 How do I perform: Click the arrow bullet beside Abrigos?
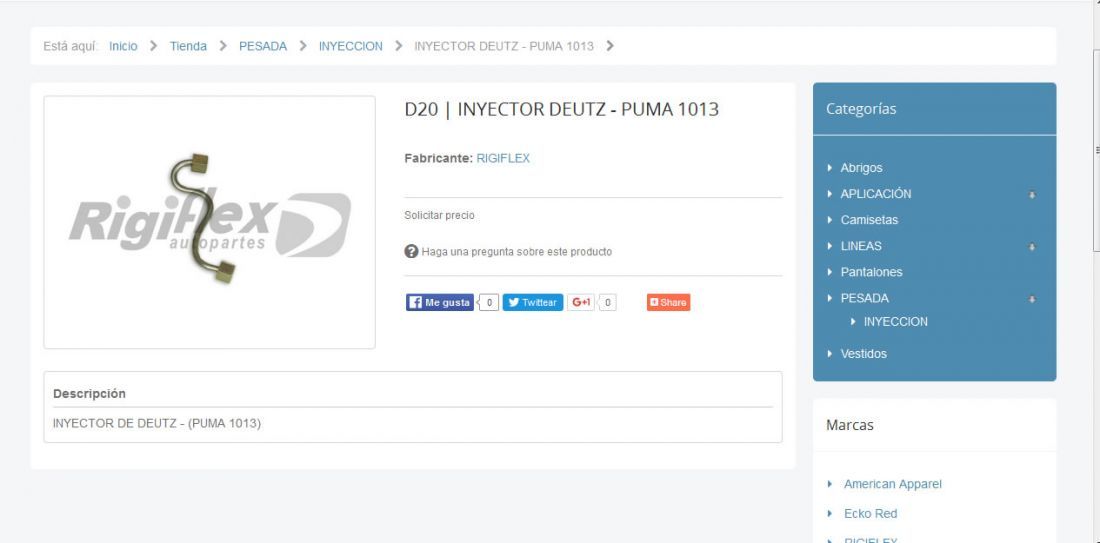[830, 168]
